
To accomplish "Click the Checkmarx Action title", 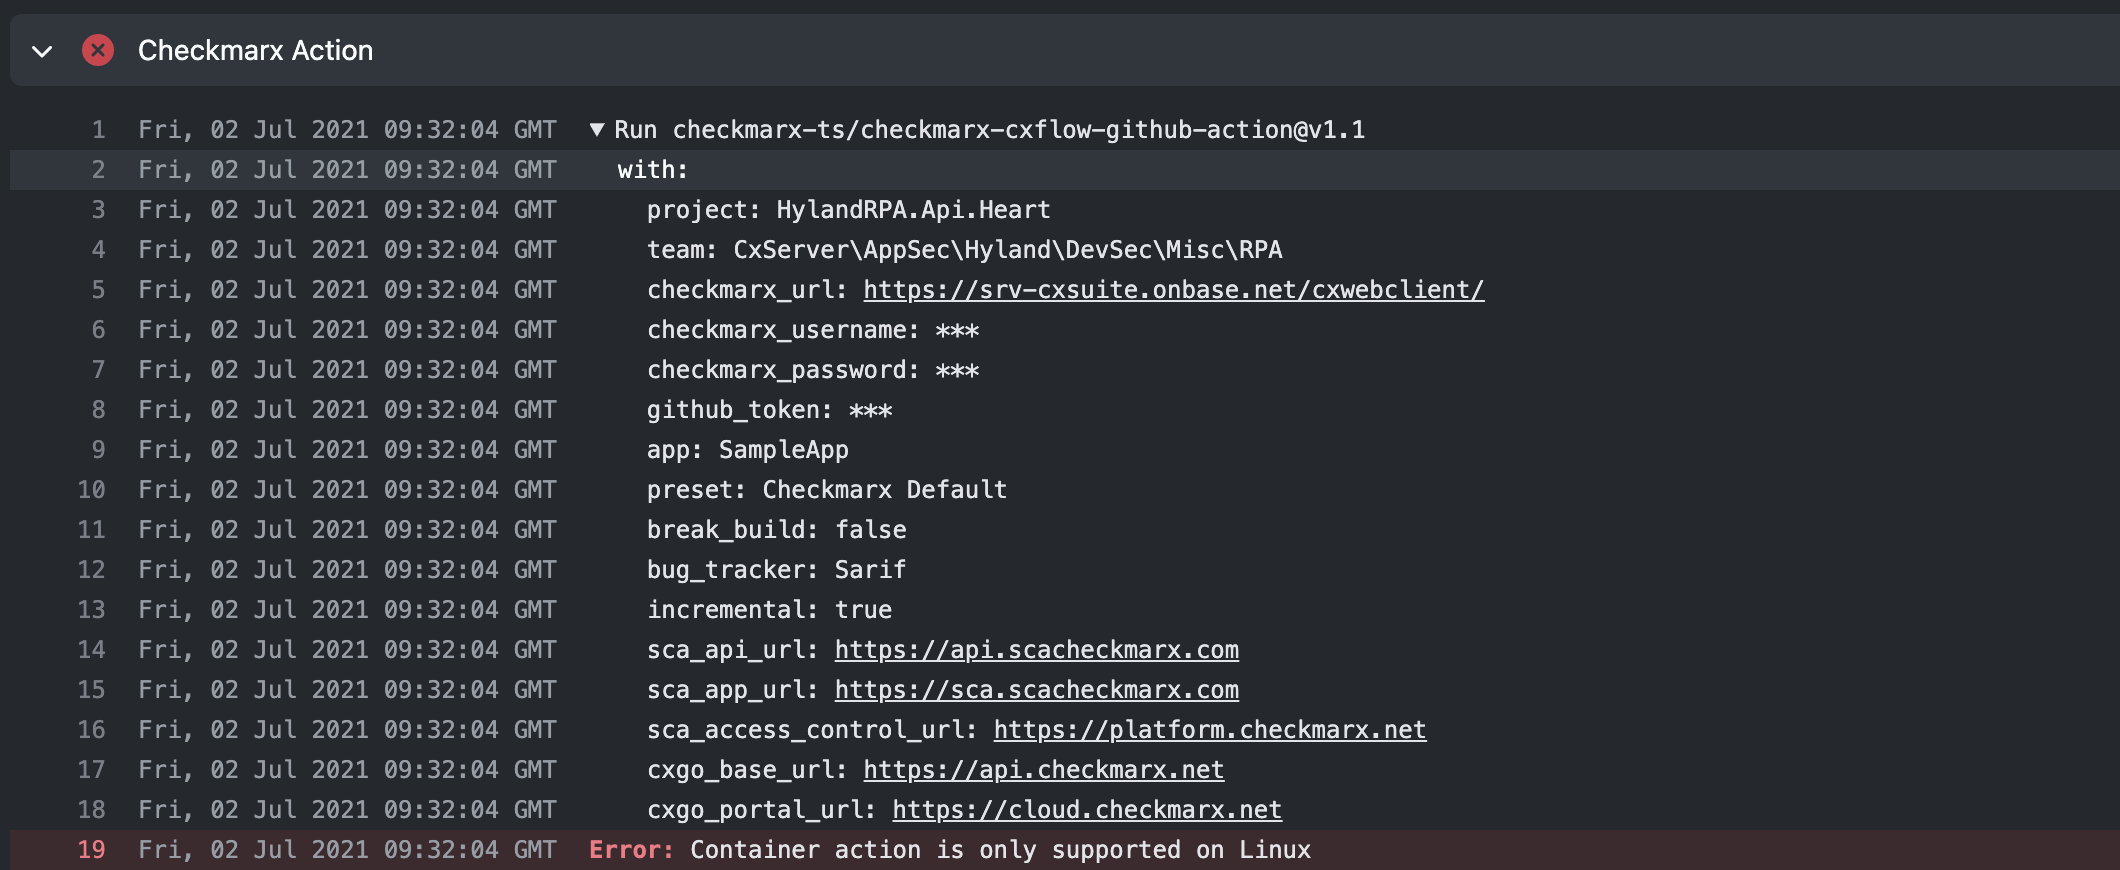I will (x=255, y=50).
